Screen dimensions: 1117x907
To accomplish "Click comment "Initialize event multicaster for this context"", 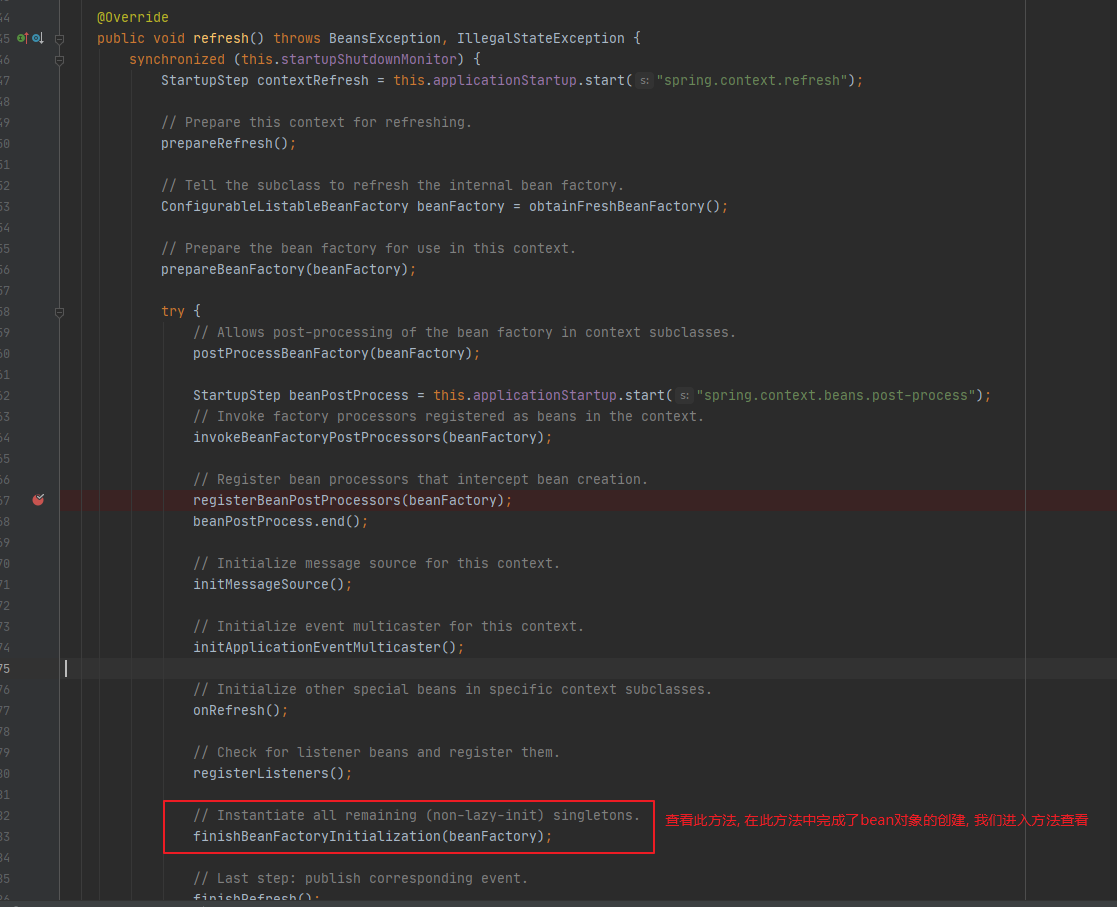I will pos(388,626).
